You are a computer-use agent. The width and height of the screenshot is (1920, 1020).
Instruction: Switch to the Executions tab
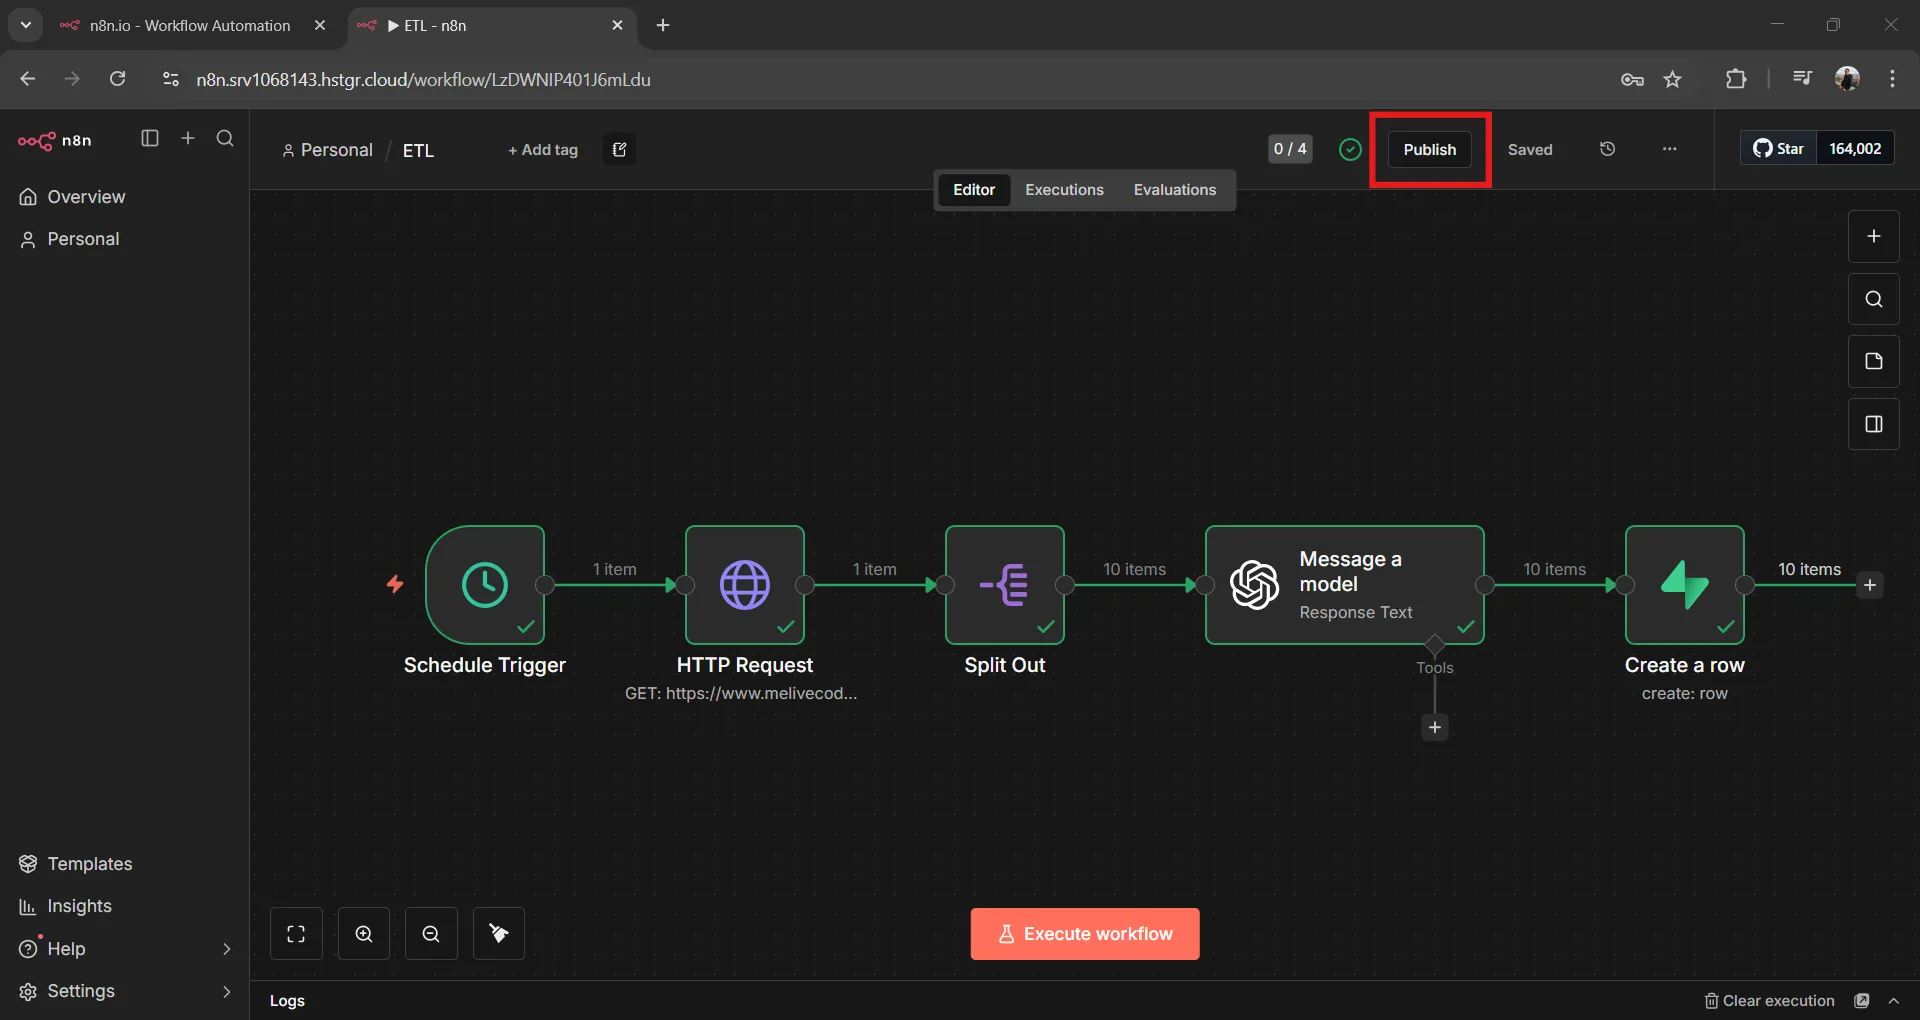pos(1063,189)
